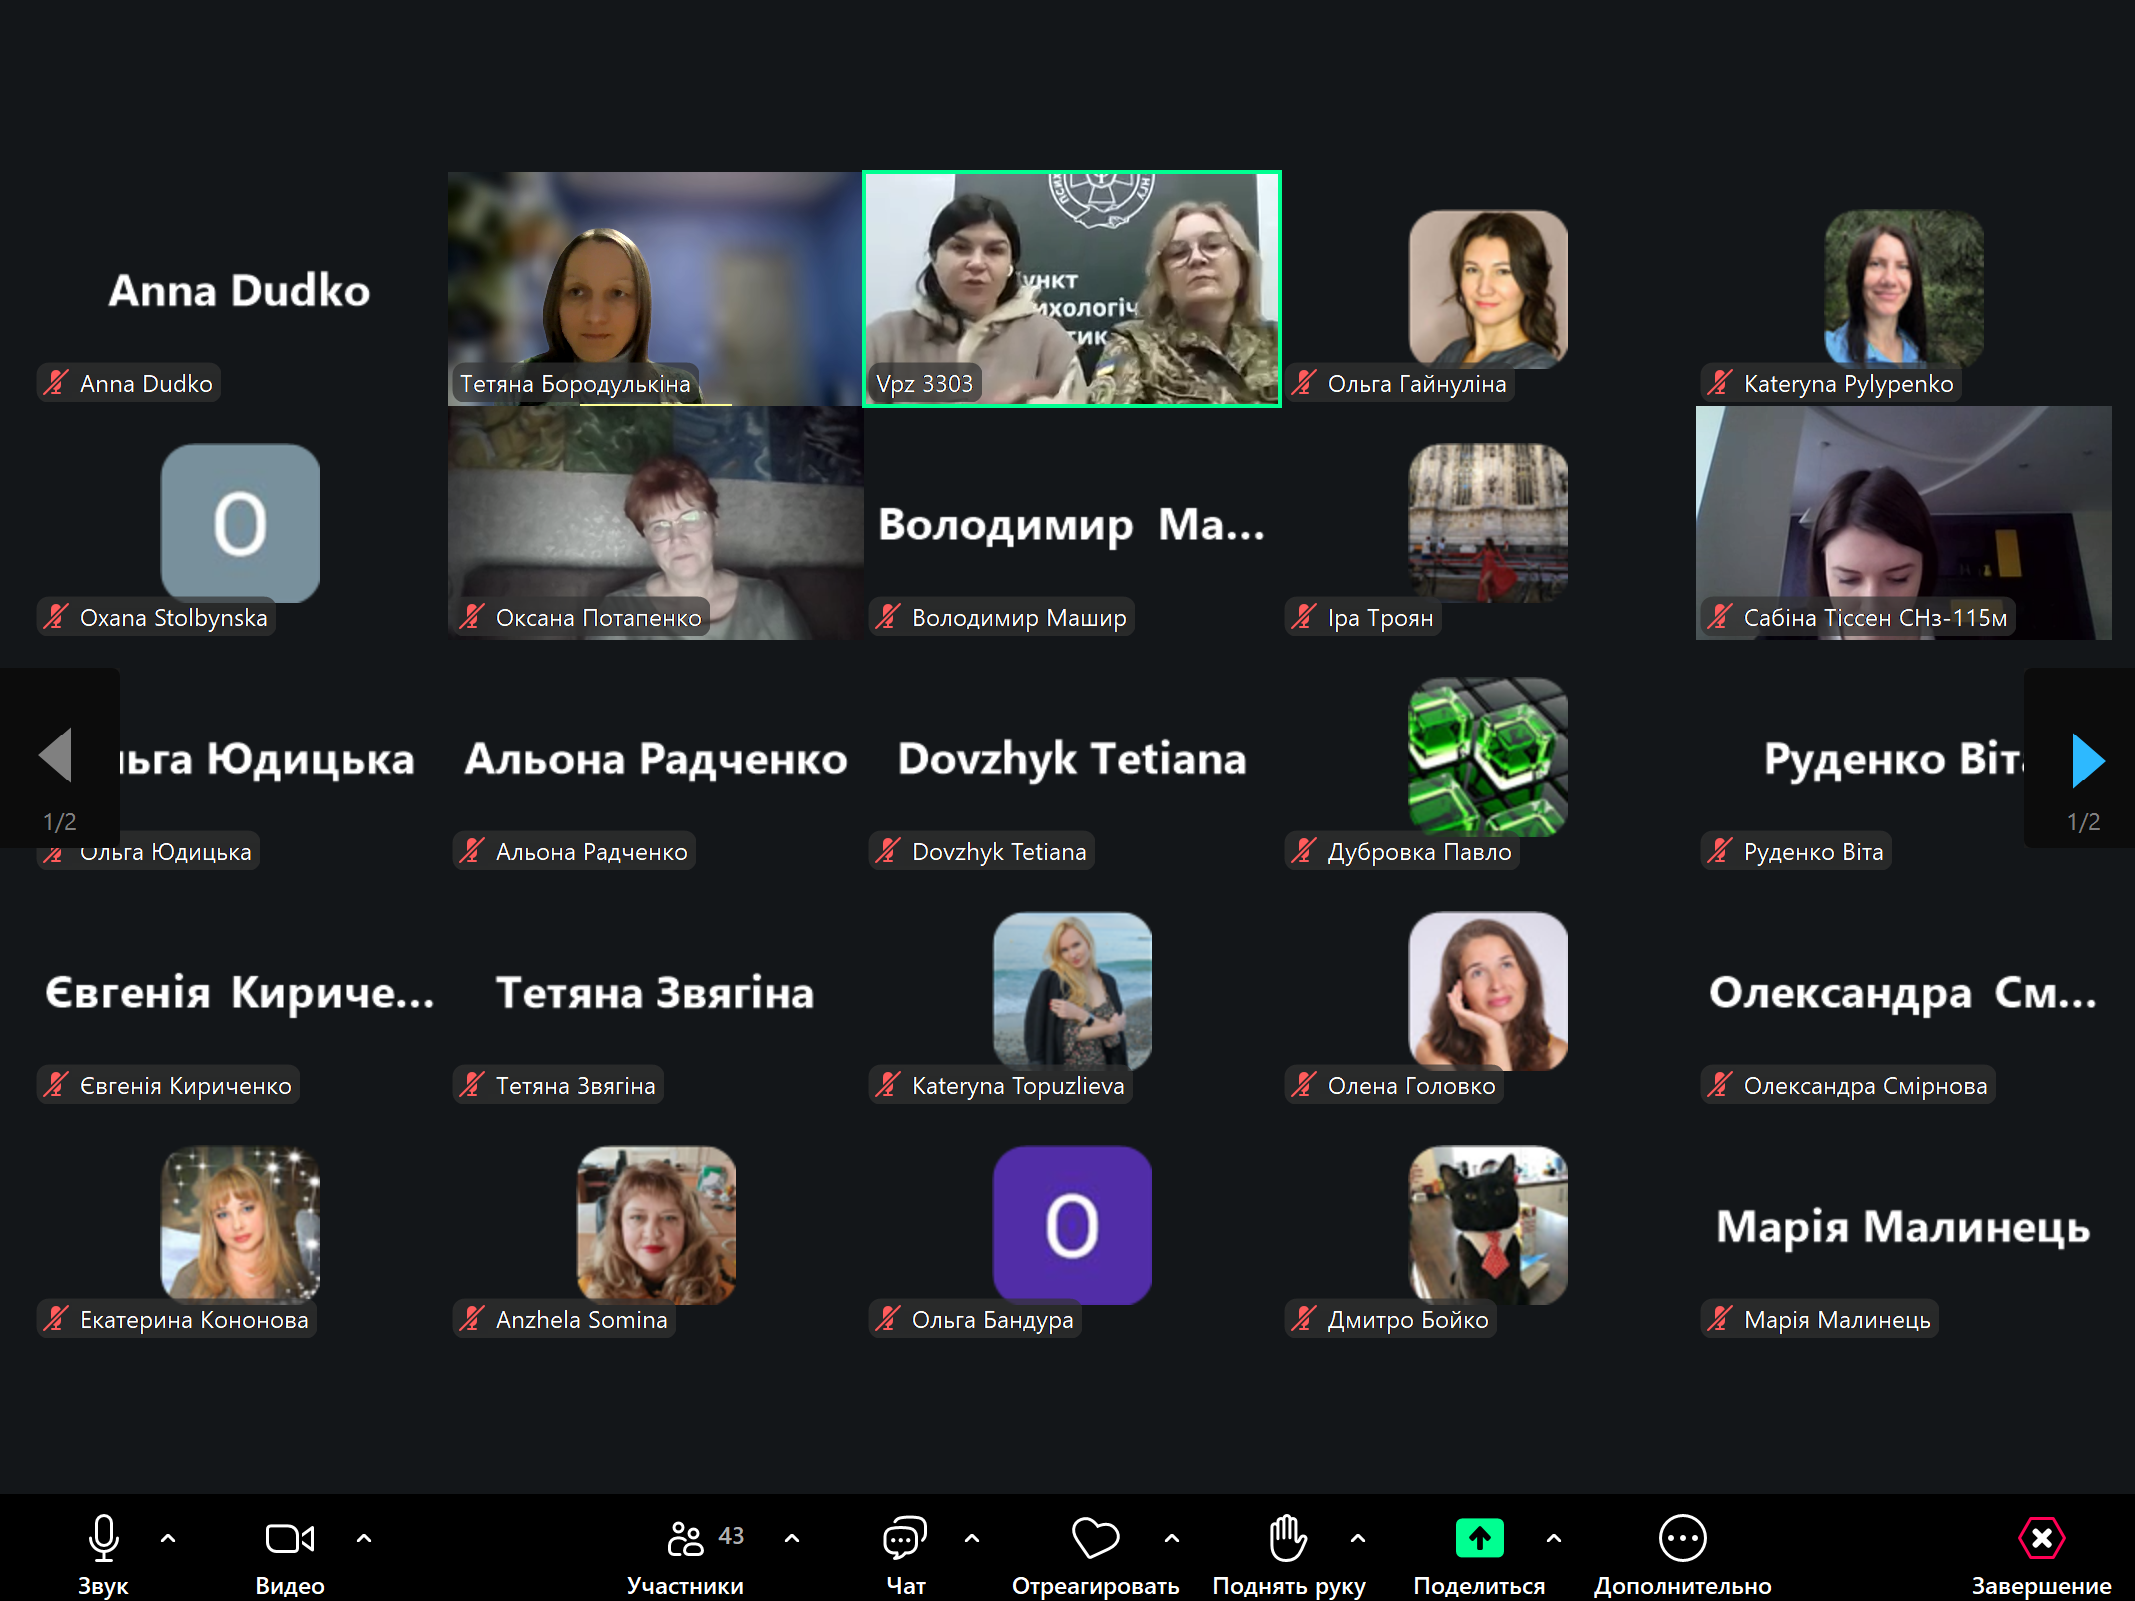Click the microphone Звук icon

click(x=103, y=1538)
